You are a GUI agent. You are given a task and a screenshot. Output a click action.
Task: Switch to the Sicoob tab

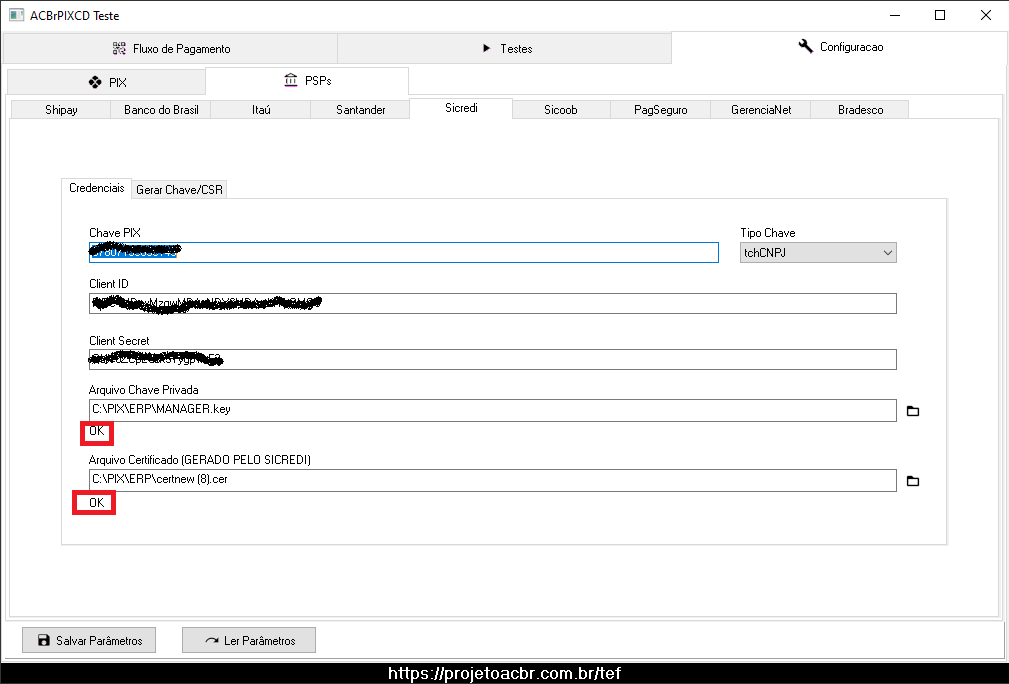(x=560, y=110)
